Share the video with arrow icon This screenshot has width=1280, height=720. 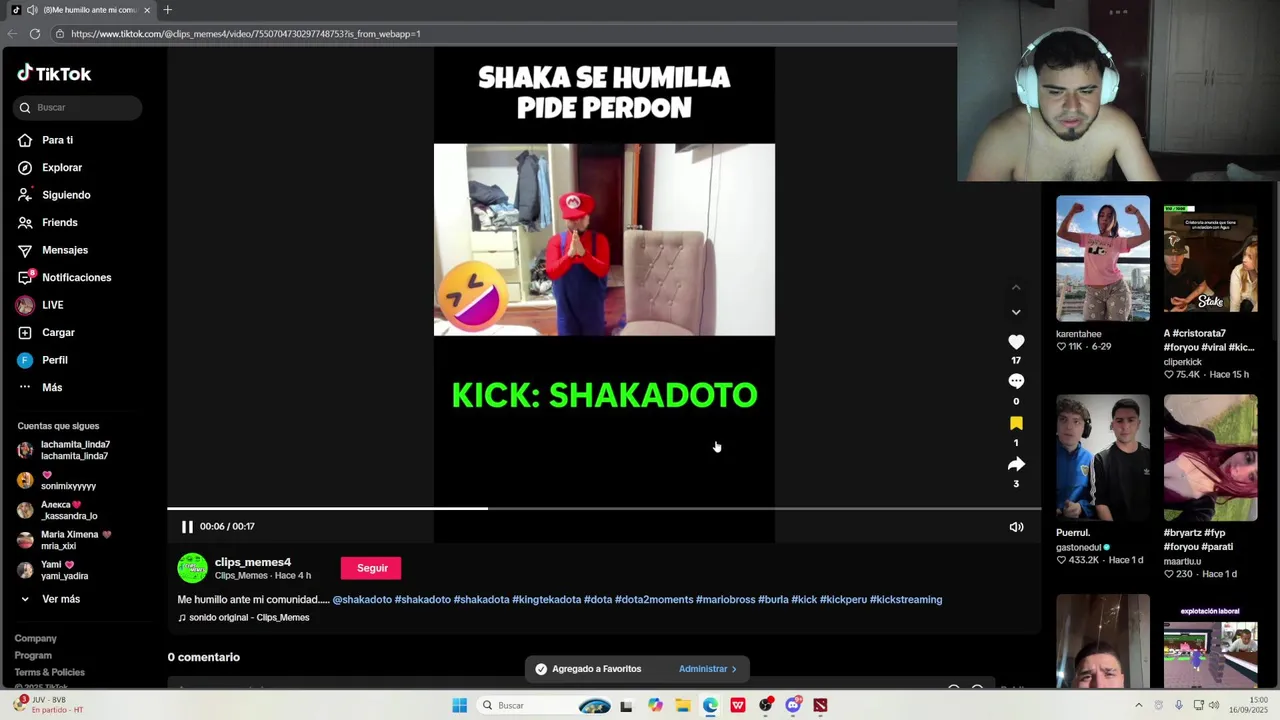(x=1016, y=464)
